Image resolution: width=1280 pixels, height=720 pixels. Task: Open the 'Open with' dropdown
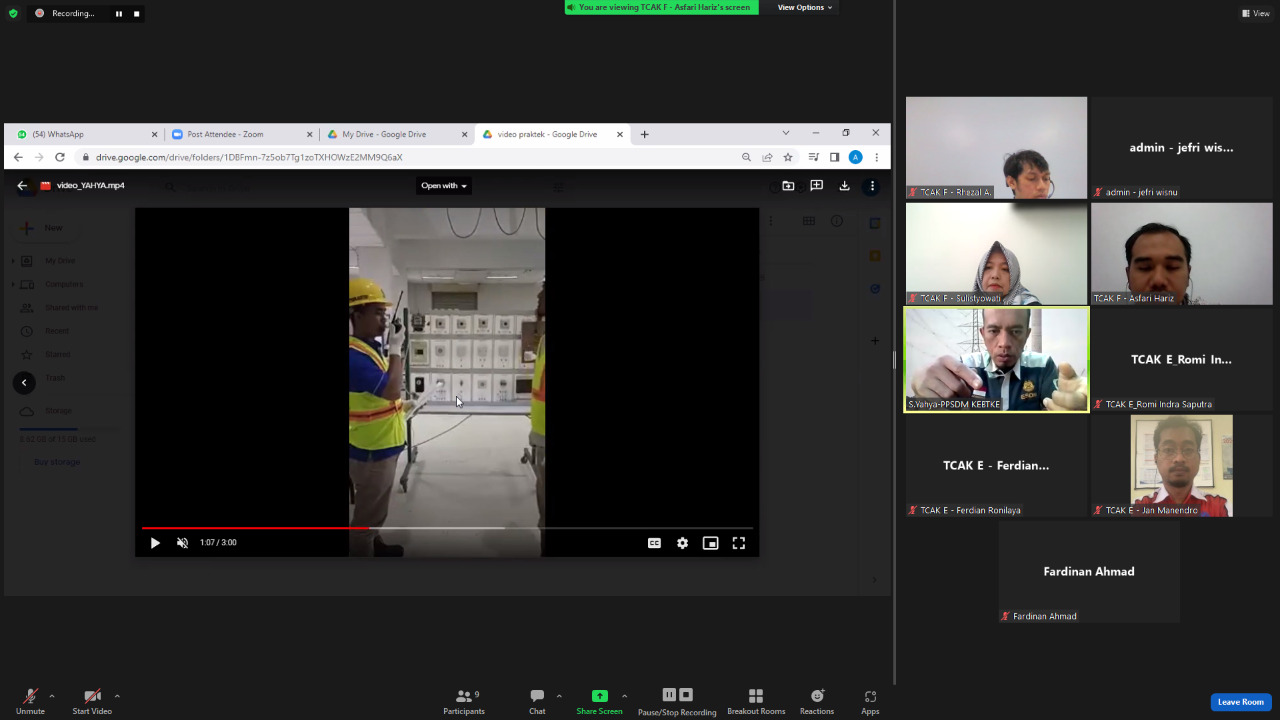(x=444, y=185)
